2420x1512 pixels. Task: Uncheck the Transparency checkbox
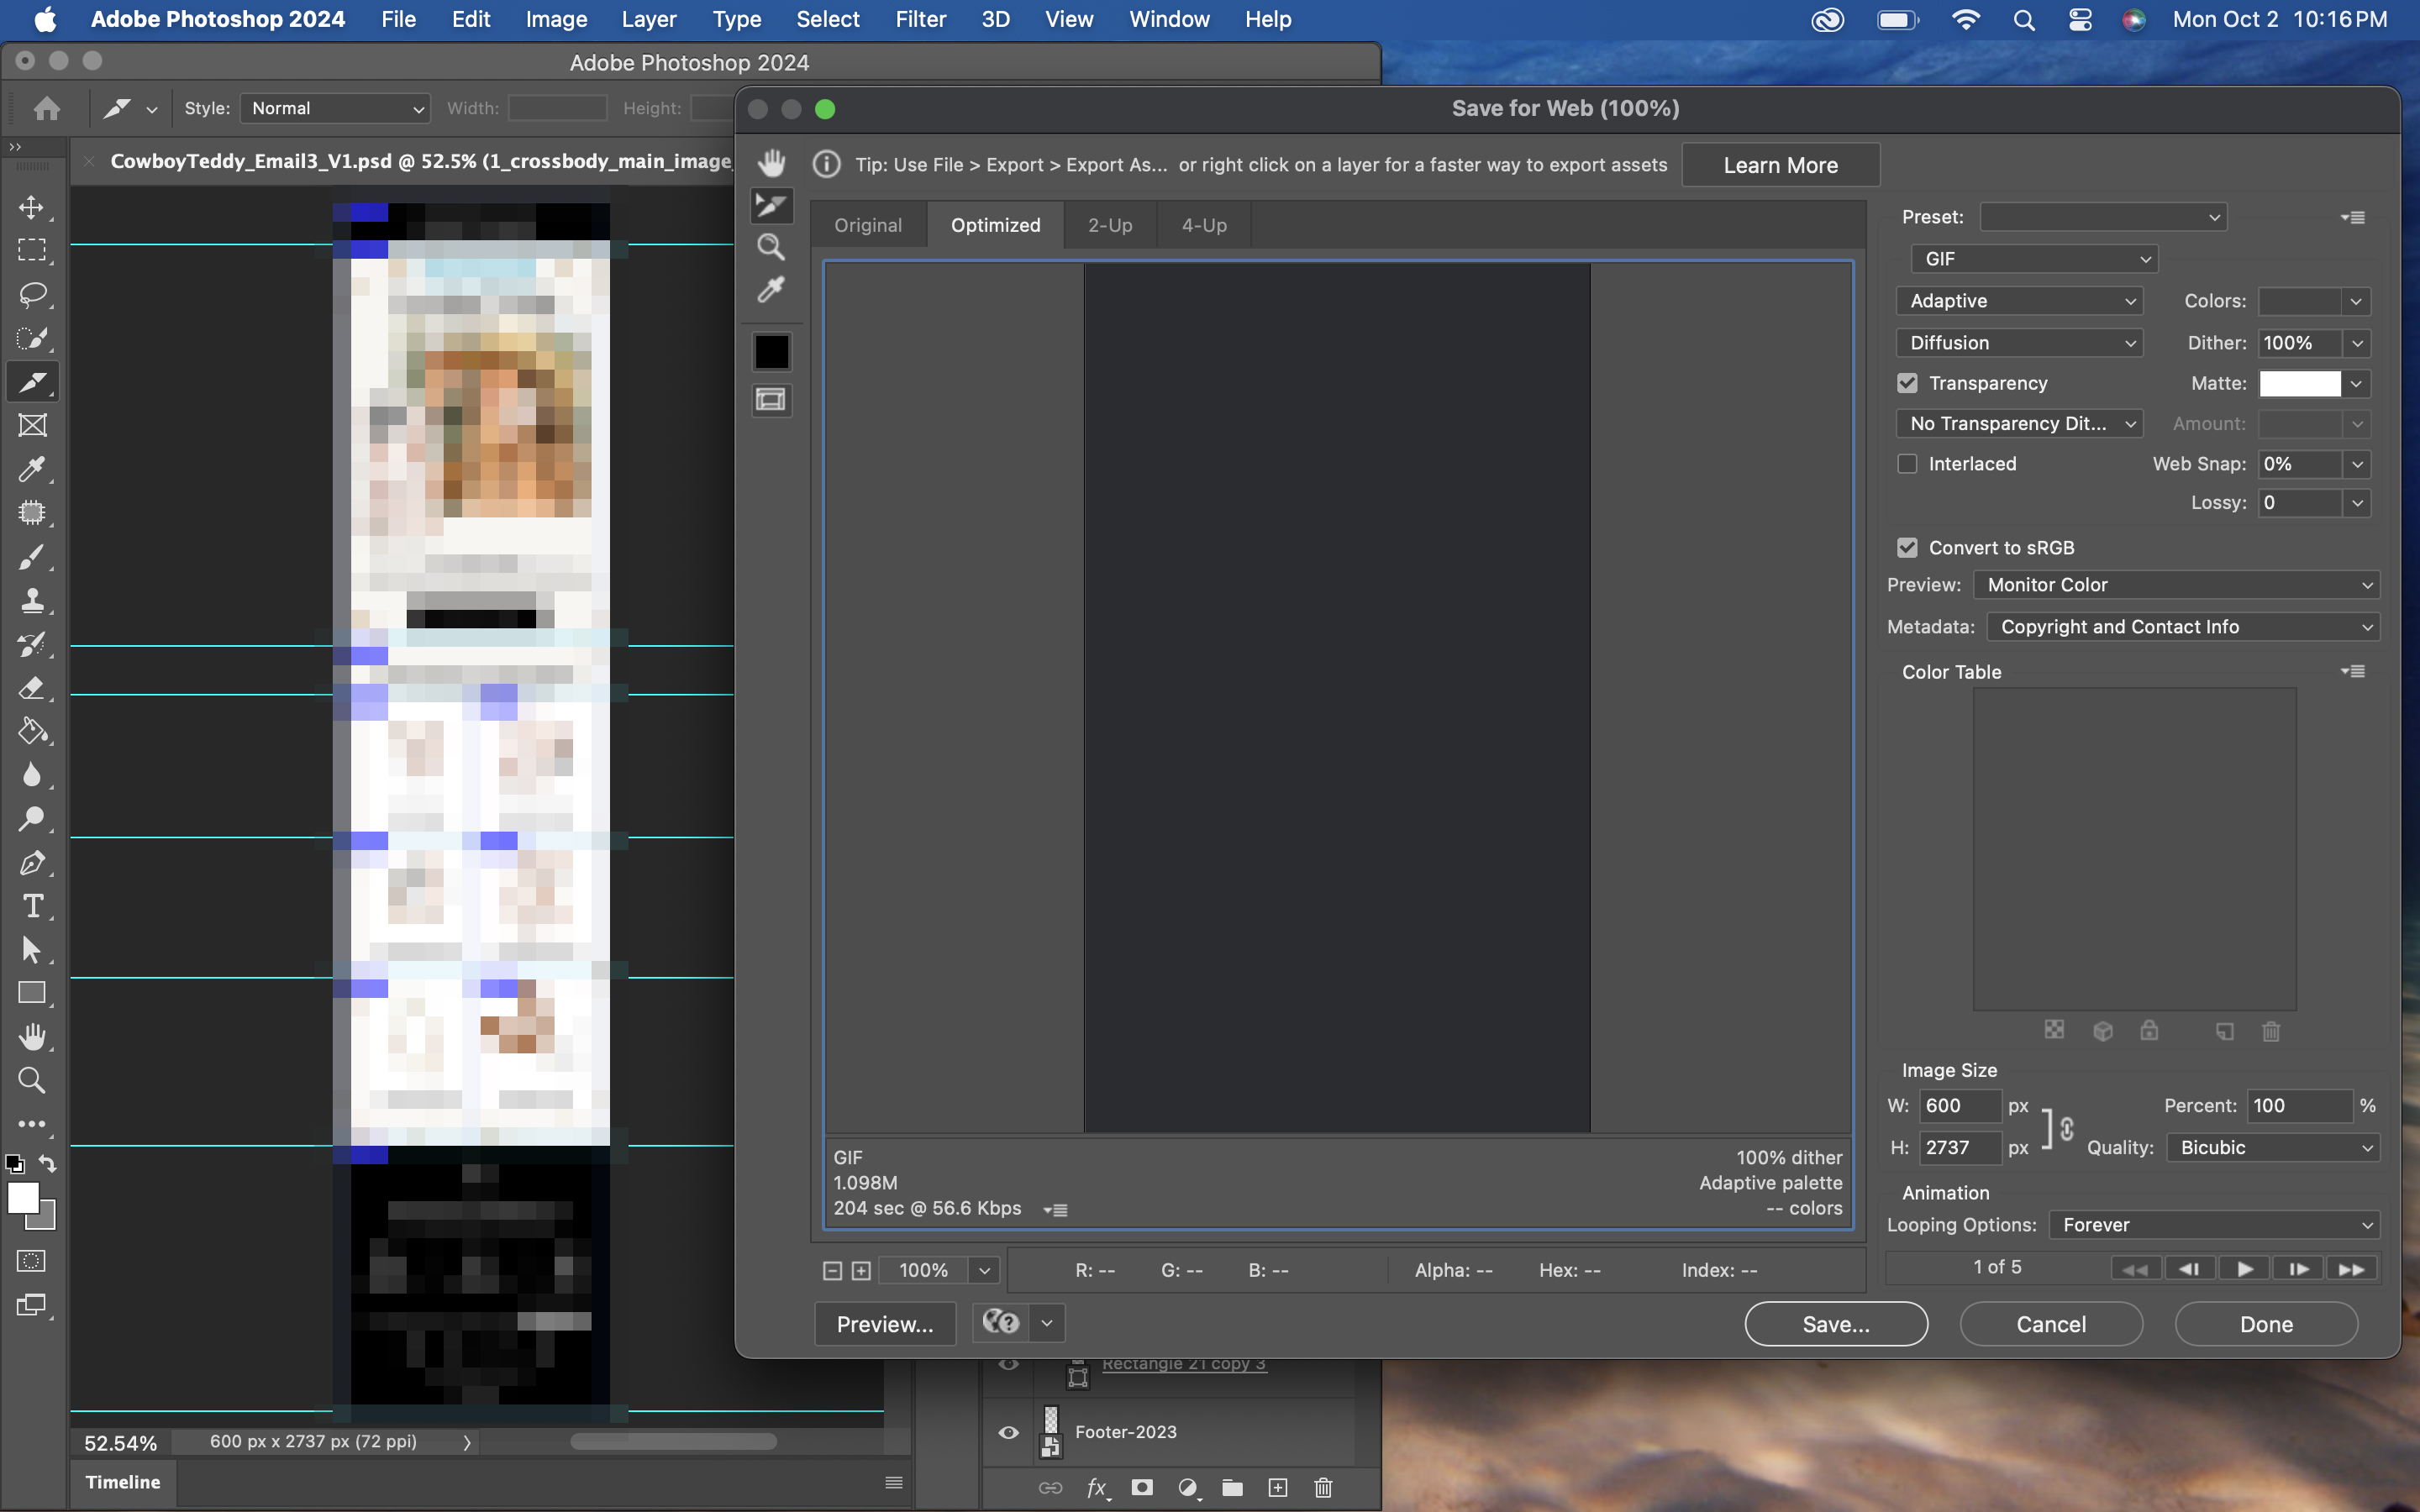(1907, 383)
